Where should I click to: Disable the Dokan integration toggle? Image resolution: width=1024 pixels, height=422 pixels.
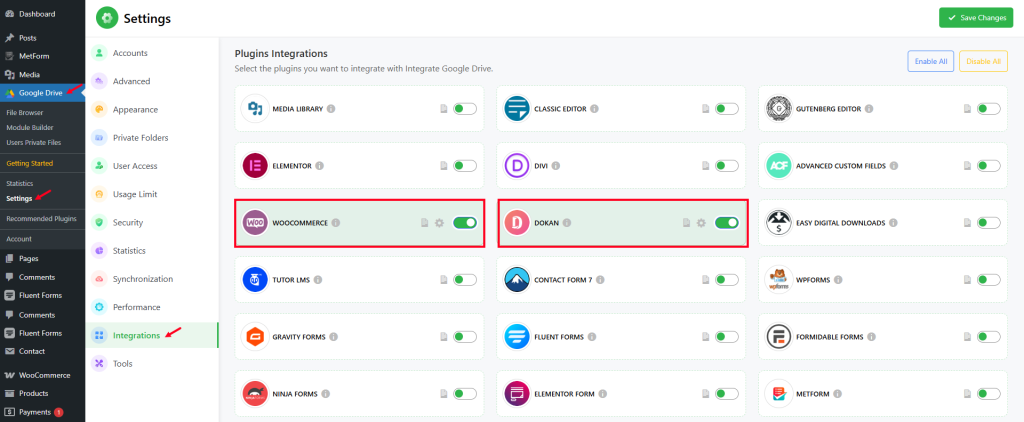coord(727,223)
